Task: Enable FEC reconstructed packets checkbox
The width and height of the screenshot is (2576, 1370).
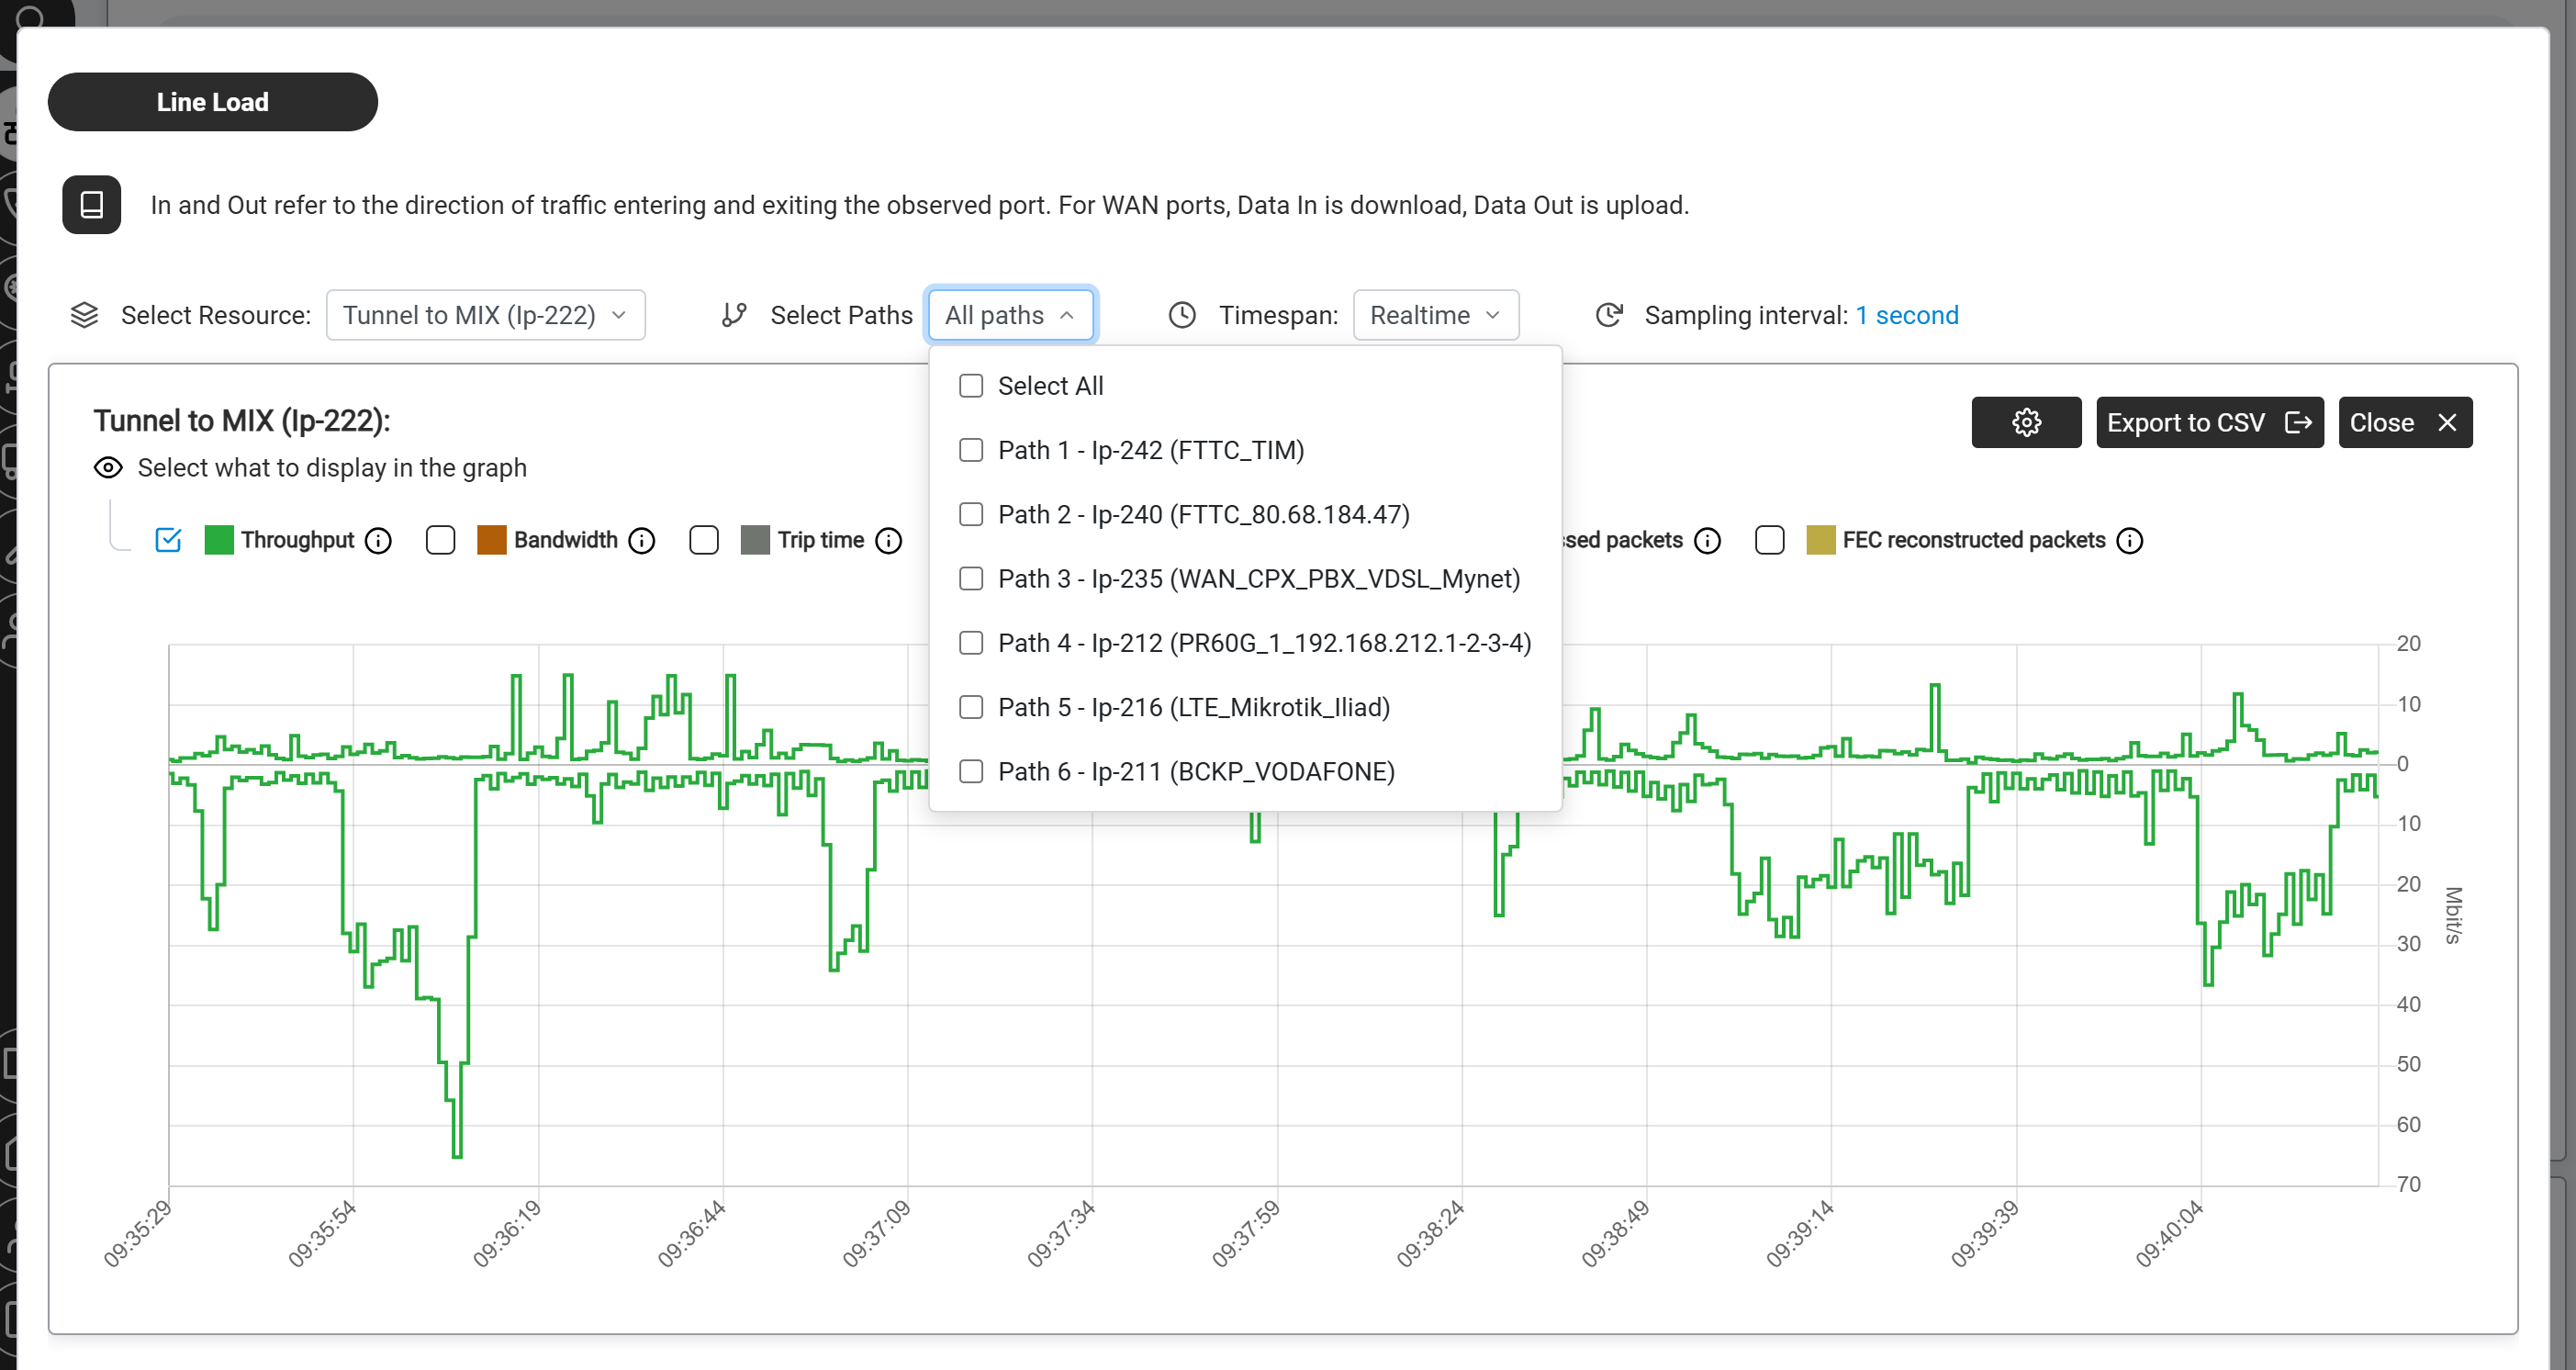Action: coord(1770,540)
